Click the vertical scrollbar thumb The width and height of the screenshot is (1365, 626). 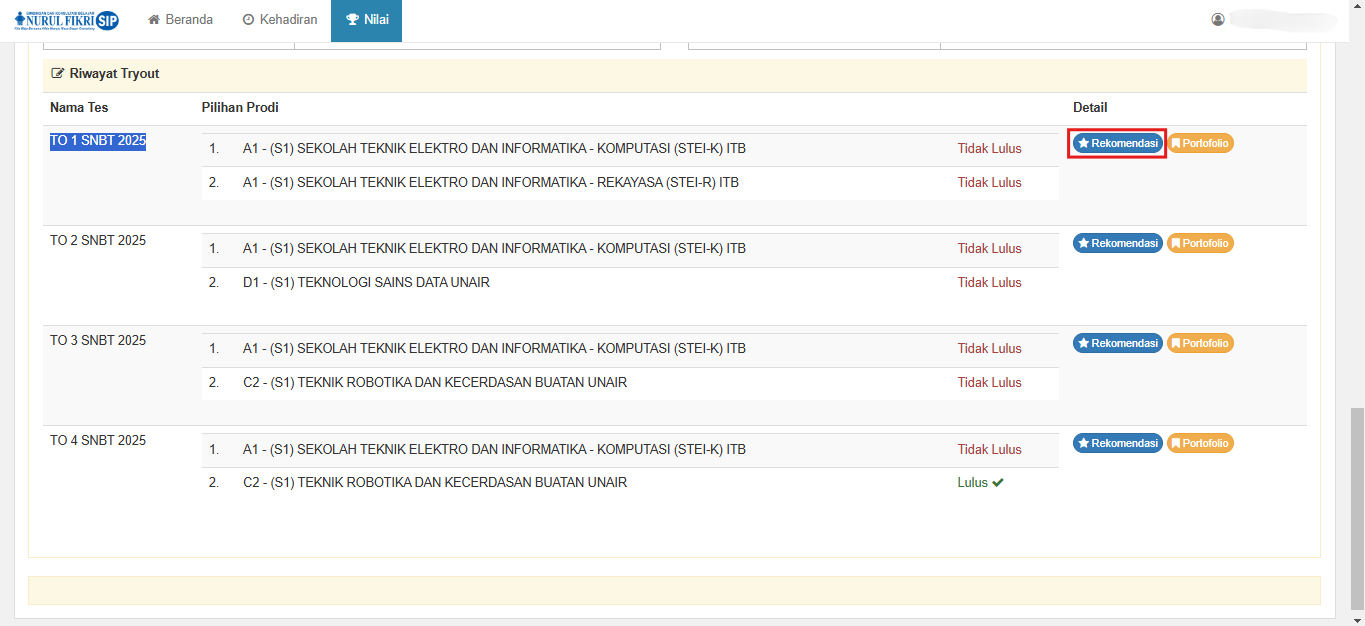pos(1356,505)
